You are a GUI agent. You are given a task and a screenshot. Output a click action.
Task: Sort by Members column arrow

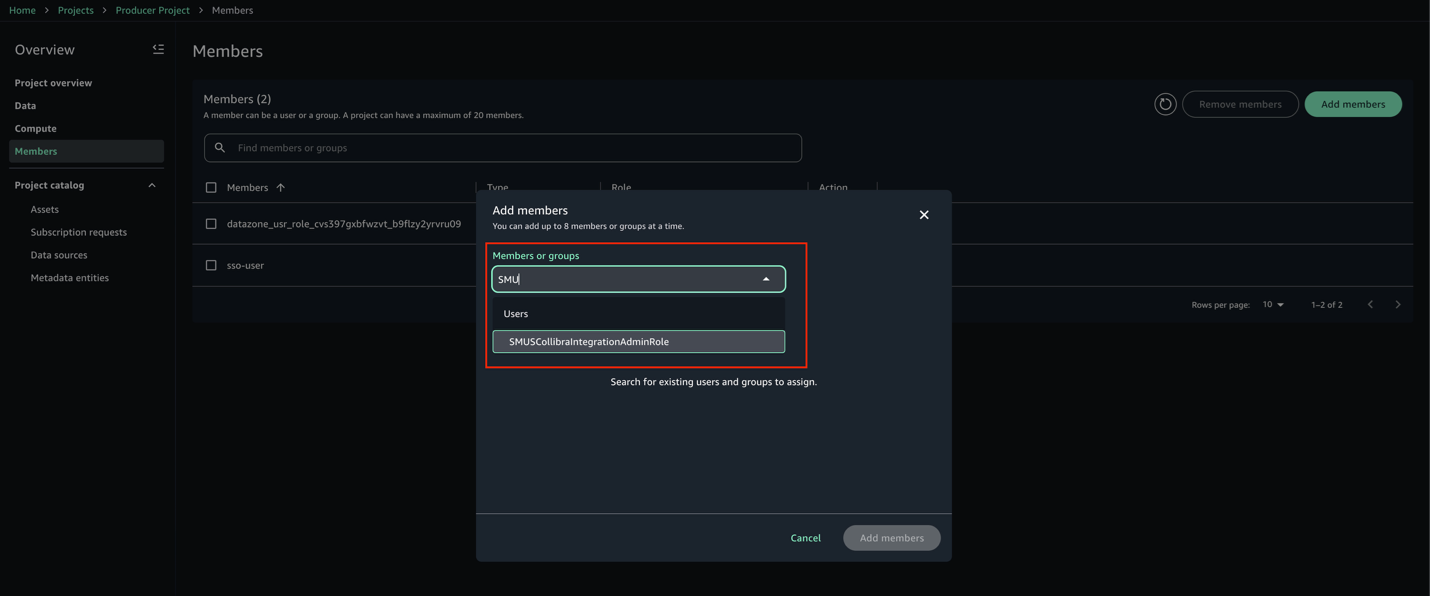(x=281, y=187)
